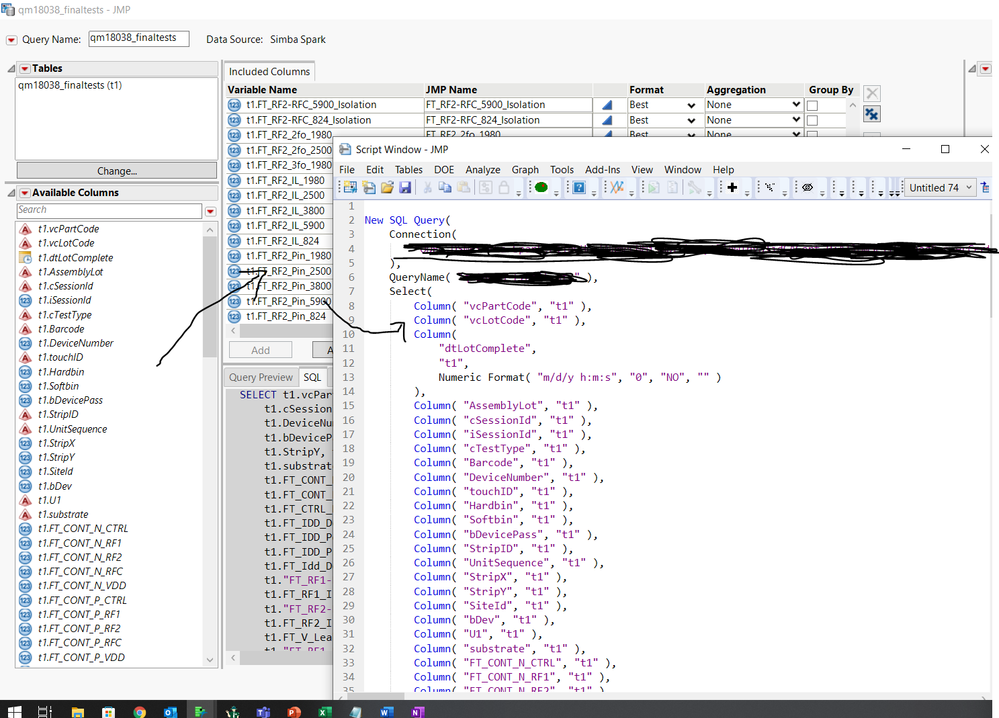Click the red triangle next to Query Name
This screenshot has width=999, height=718.
click(x=11, y=40)
